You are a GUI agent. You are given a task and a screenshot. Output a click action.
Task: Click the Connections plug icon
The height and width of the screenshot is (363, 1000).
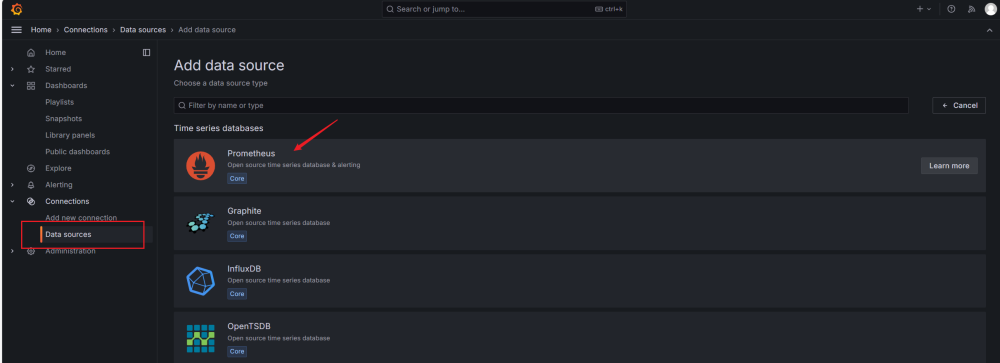(31, 202)
